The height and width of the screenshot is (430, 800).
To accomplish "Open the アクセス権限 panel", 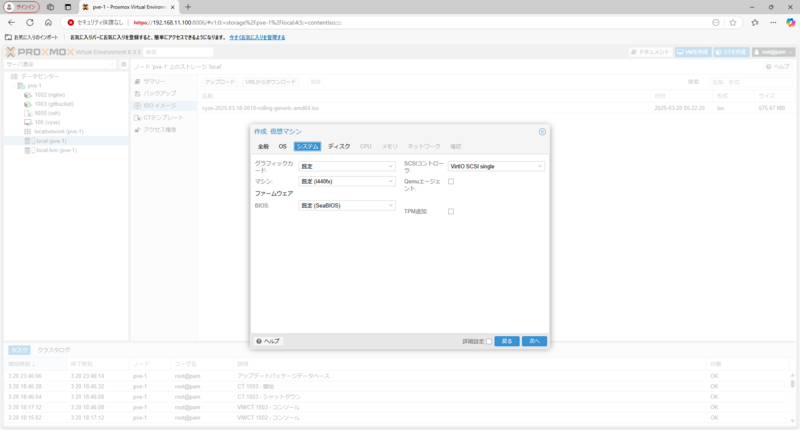I will pos(159,130).
